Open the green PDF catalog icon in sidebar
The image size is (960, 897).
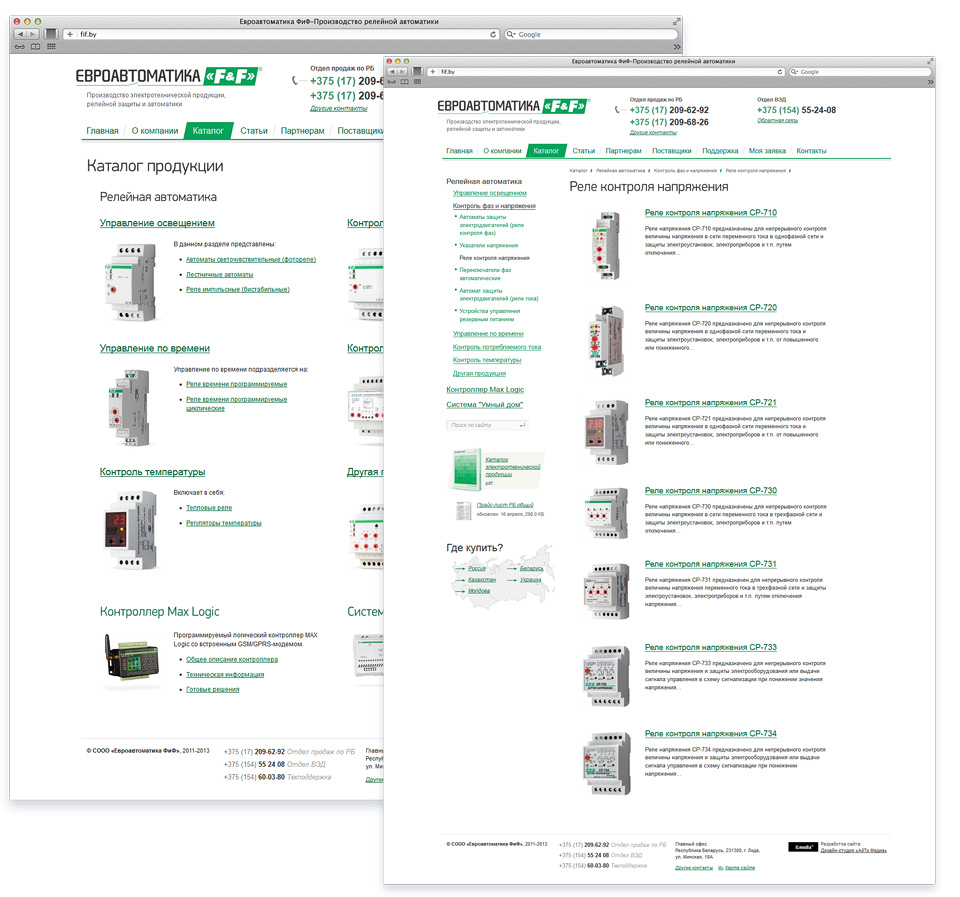click(x=467, y=470)
